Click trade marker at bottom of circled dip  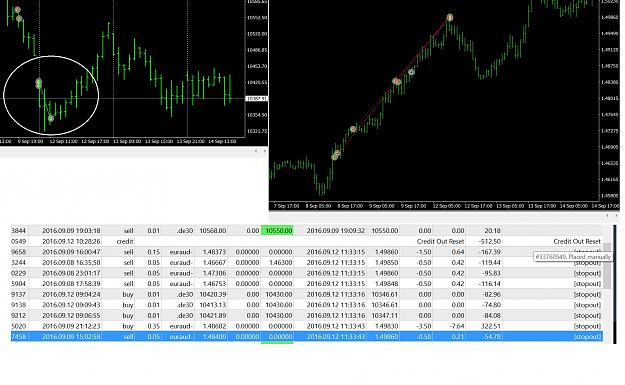point(51,118)
